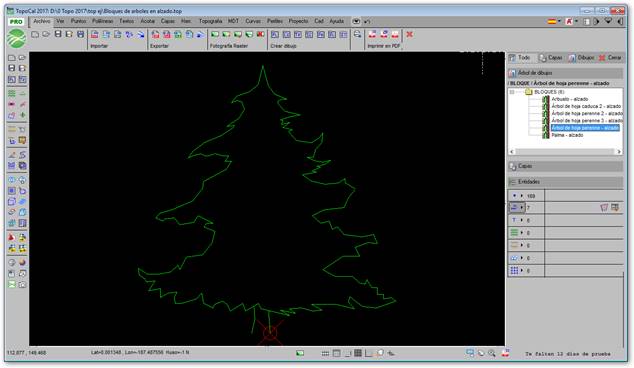Click the delete raster photo icon
Screen dimensions: 634x368
tap(260, 34)
